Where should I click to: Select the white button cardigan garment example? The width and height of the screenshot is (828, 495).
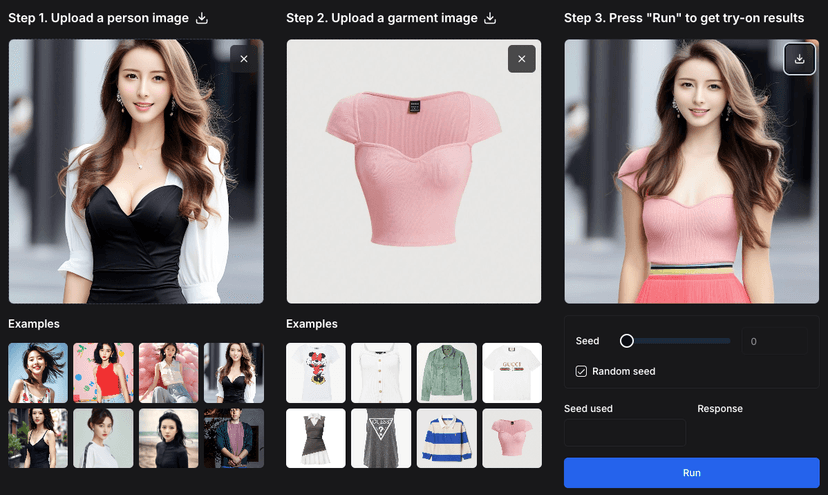click(x=381, y=372)
